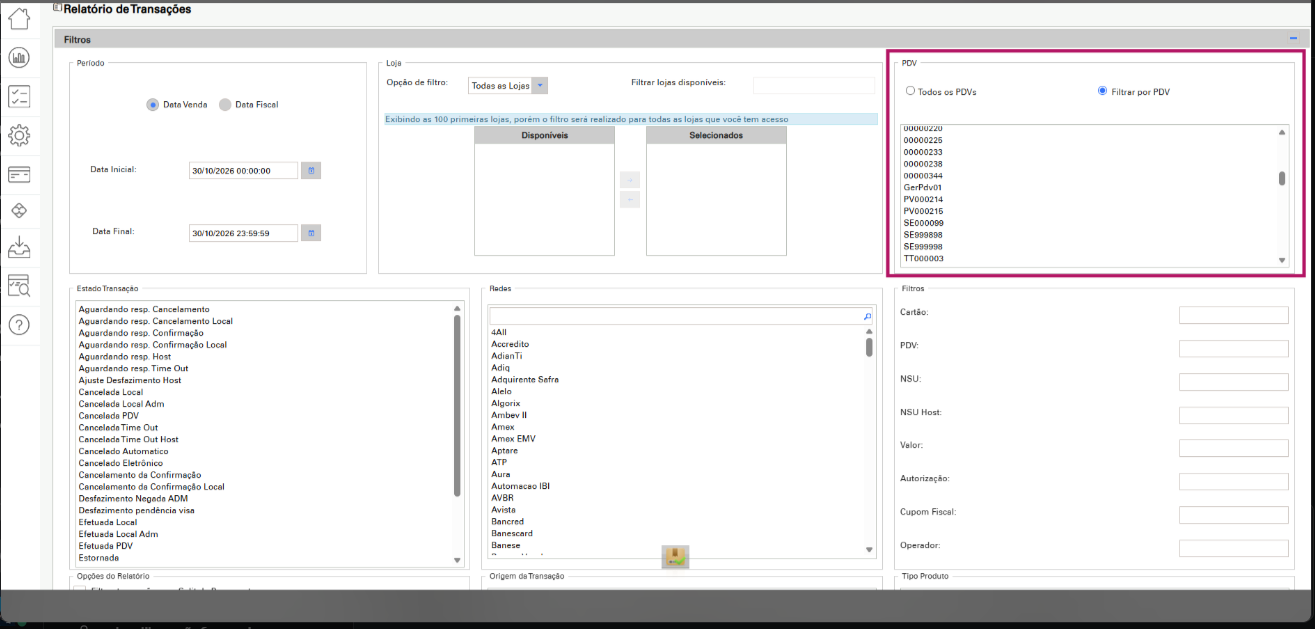This screenshot has width=1315, height=629.
Task: Open the settings gear in the sidebar
Action: point(19,134)
